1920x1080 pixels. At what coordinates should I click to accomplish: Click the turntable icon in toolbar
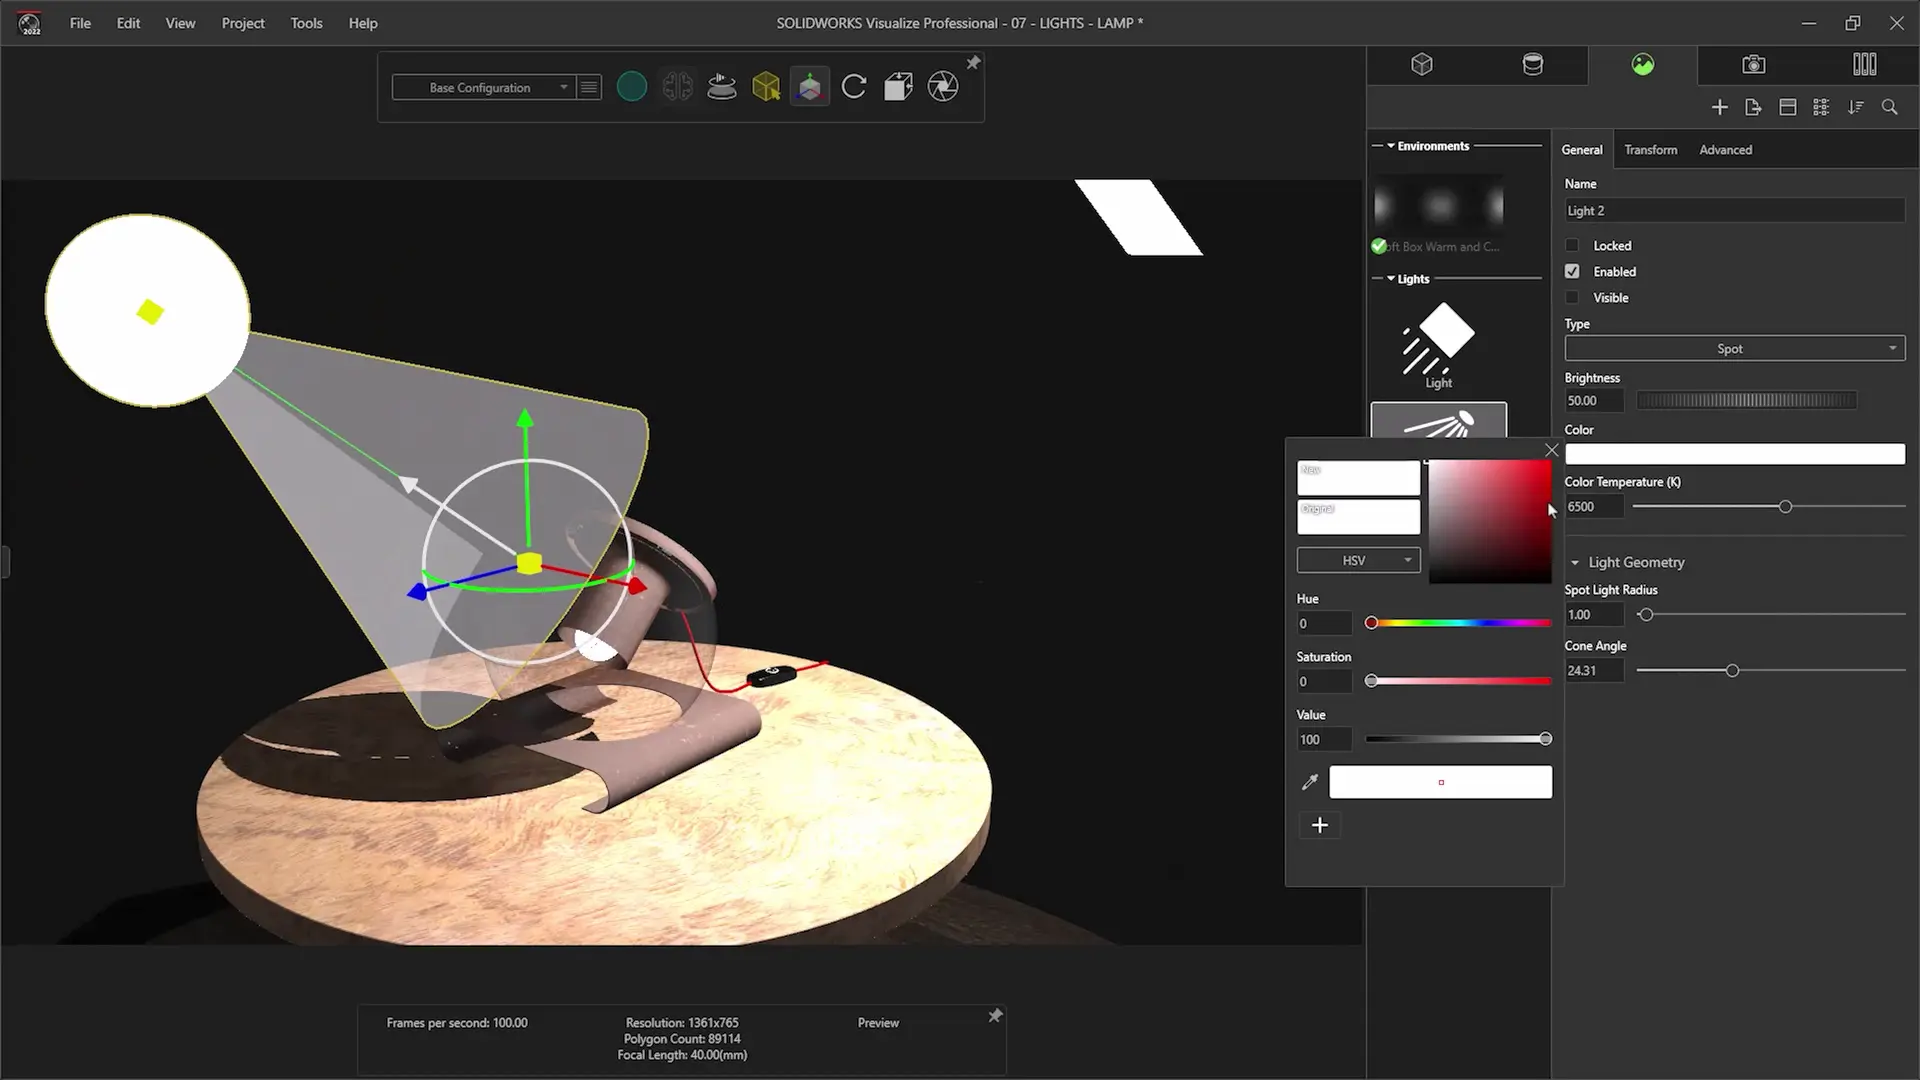(721, 87)
